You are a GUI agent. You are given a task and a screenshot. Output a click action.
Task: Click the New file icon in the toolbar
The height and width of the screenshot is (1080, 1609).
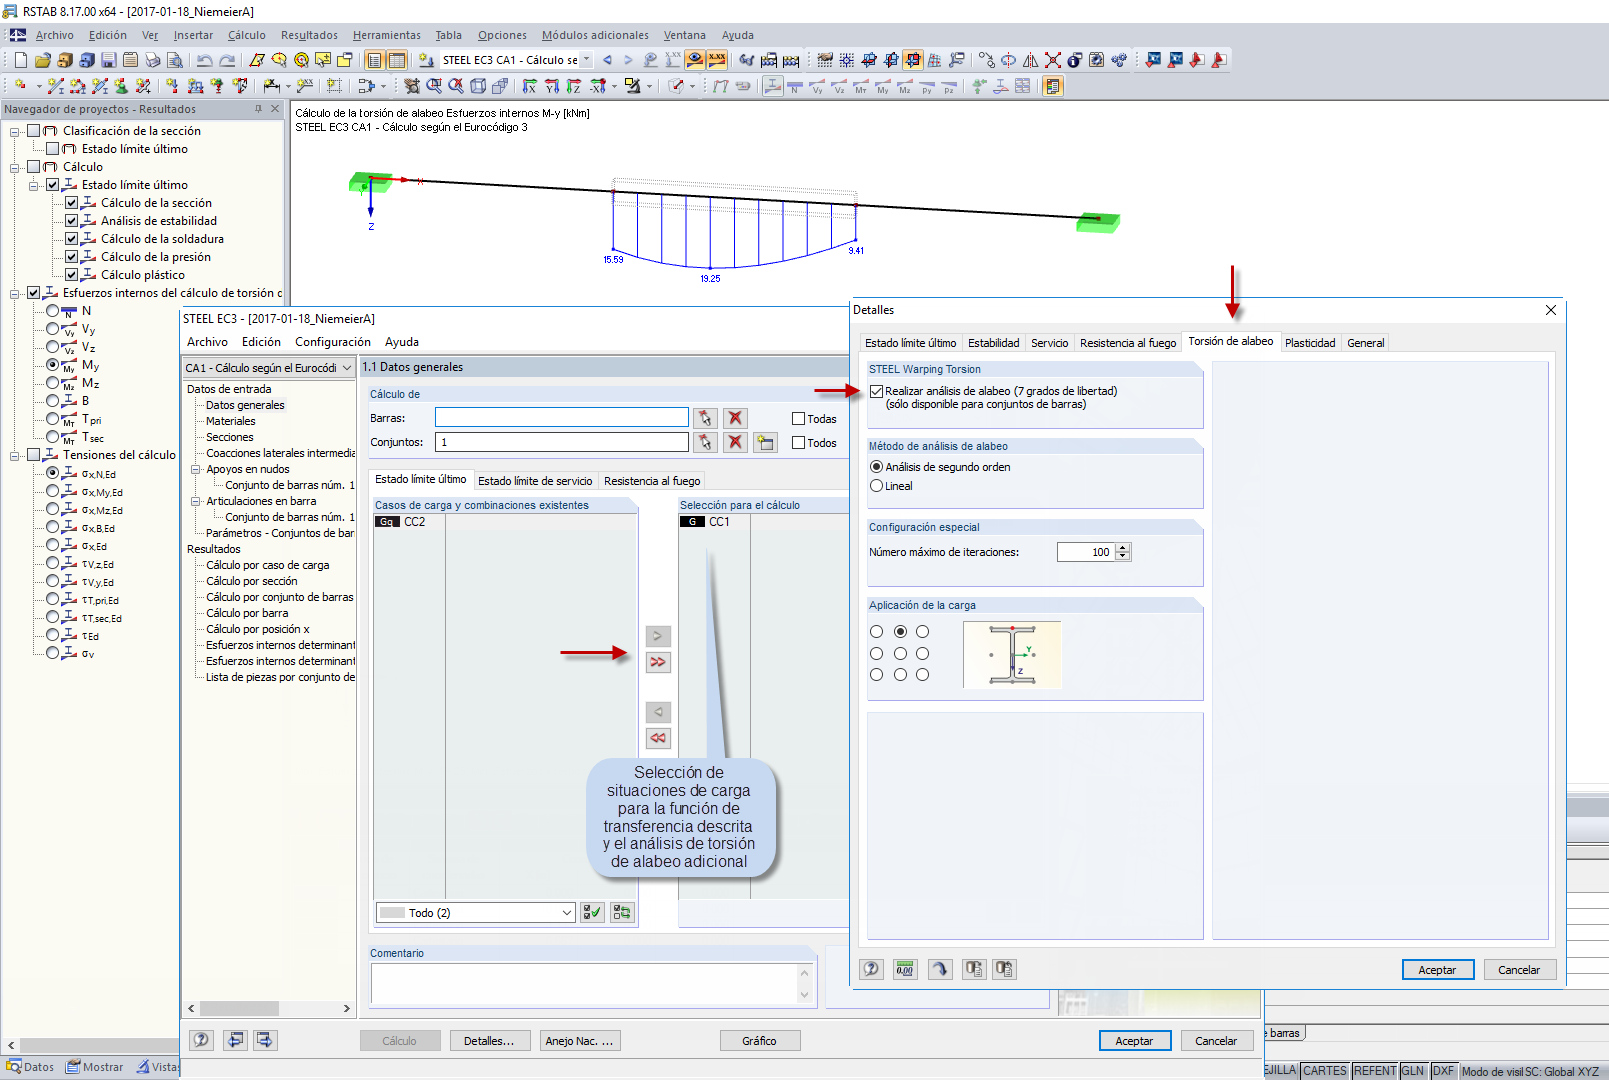pyautogui.click(x=20, y=60)
